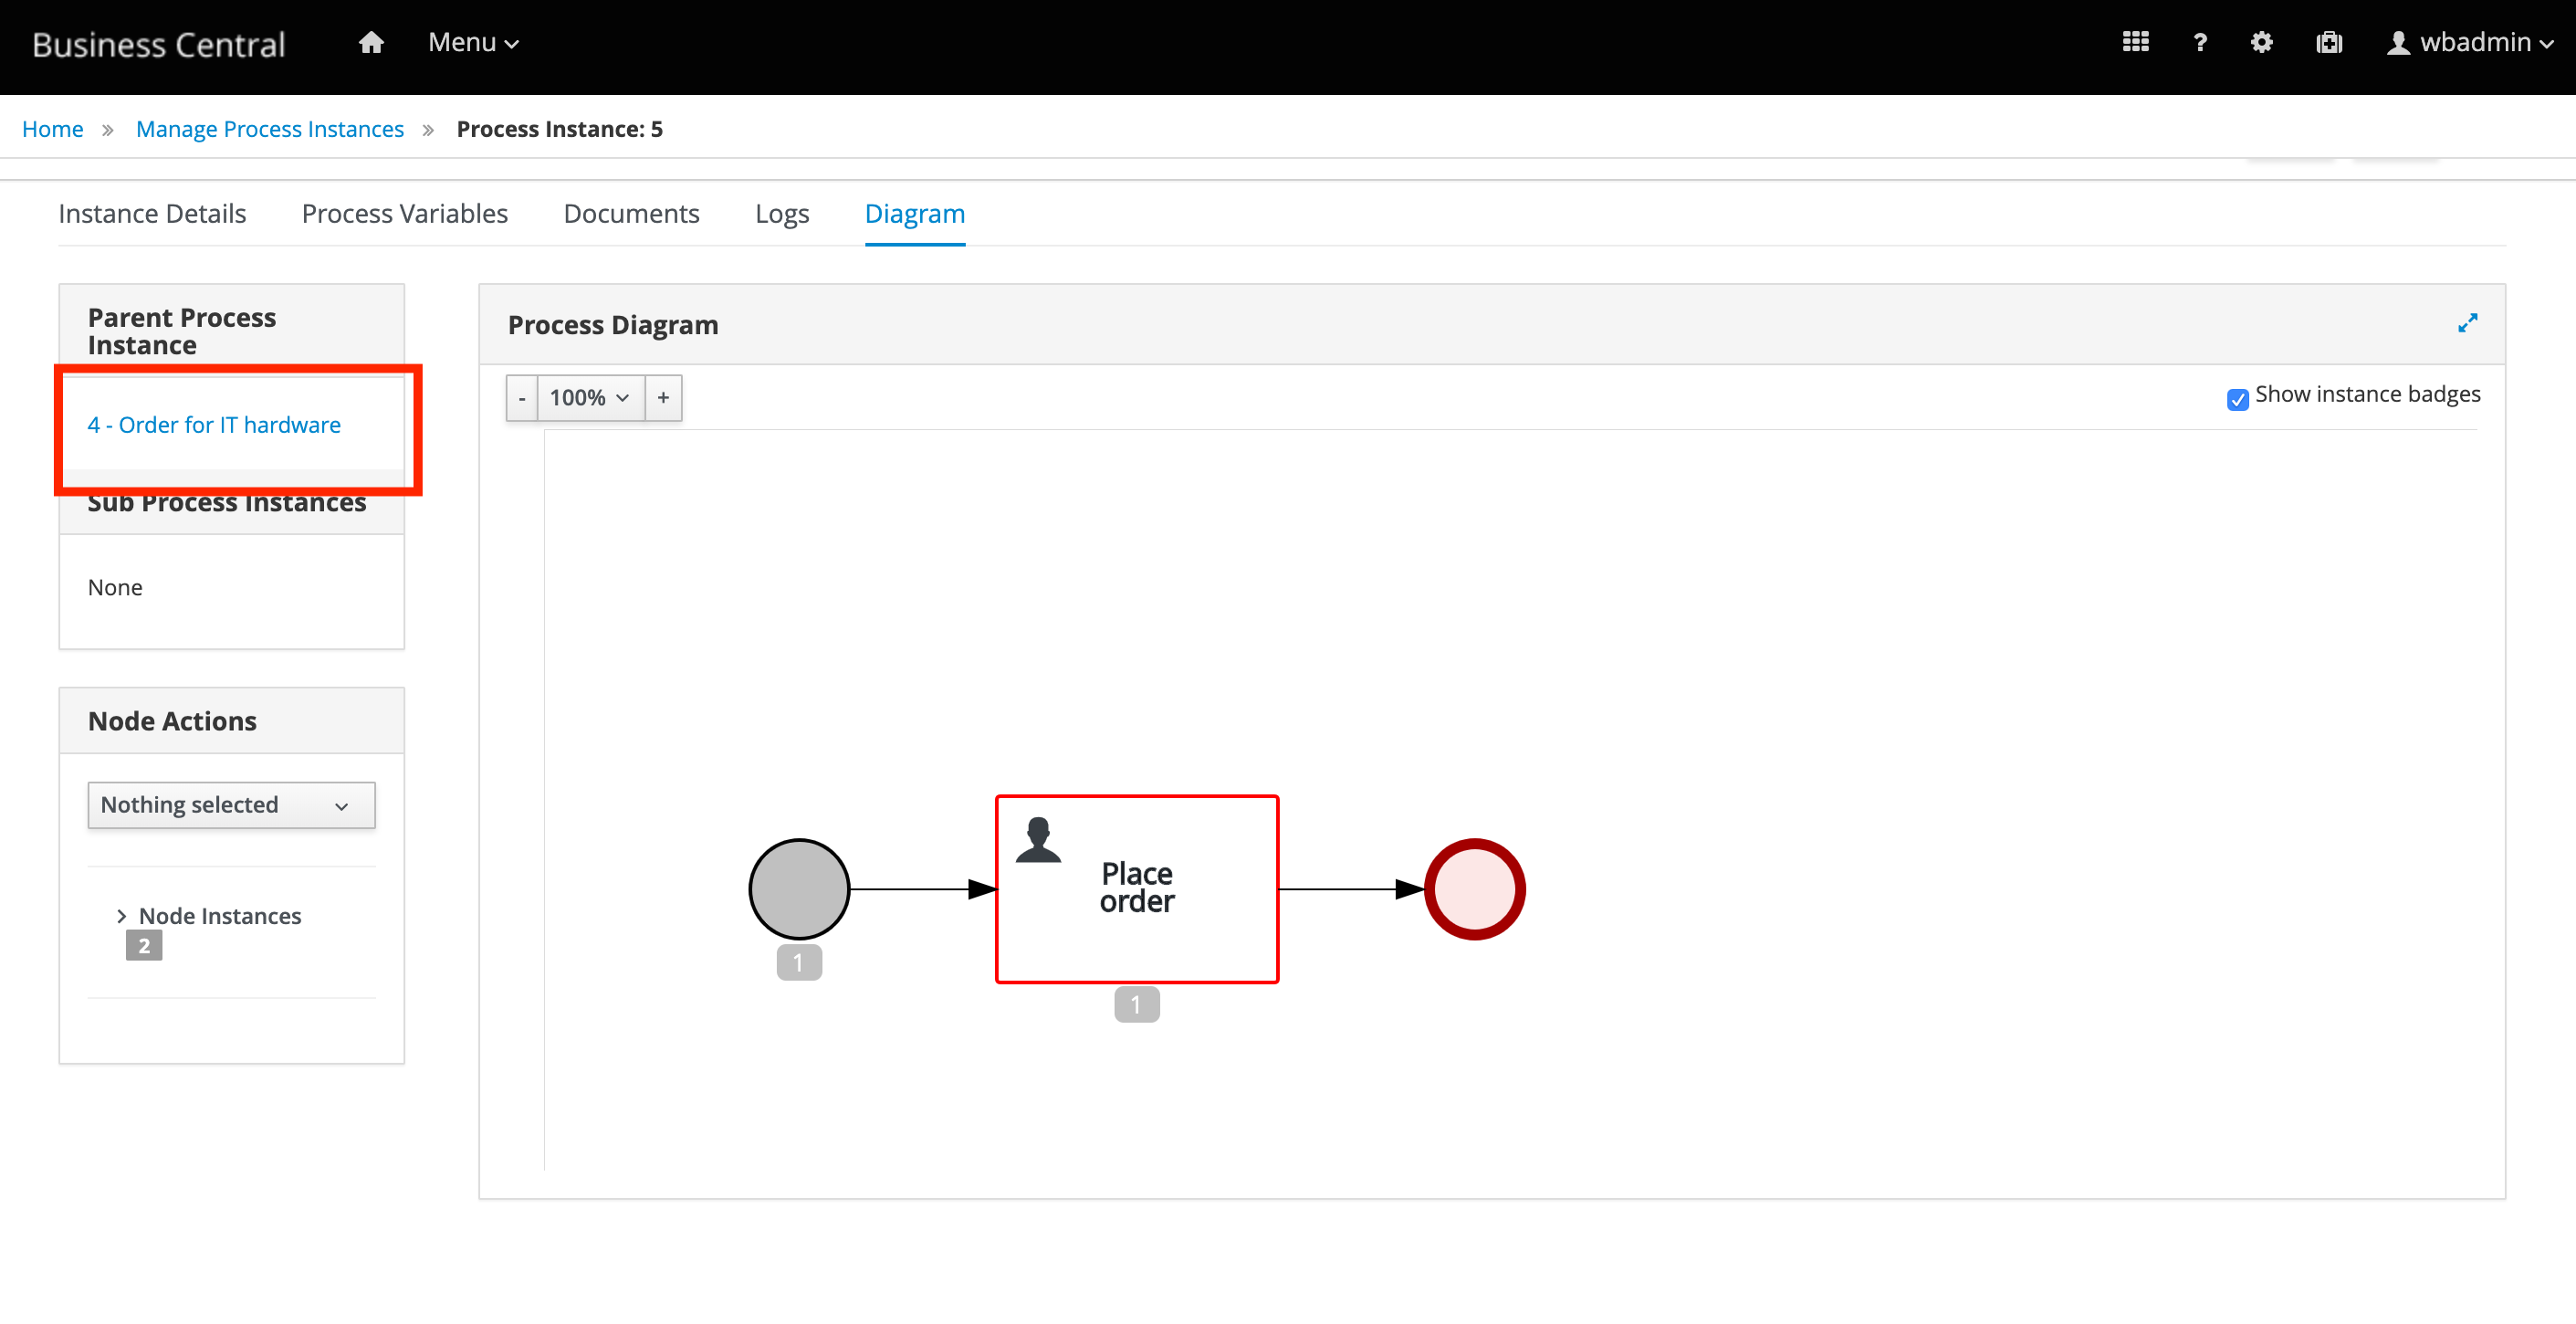The height and width of the screenshot is (1324, 2576).
Task: Click the Home breadcrumb link
Action: tap(52, 129)
